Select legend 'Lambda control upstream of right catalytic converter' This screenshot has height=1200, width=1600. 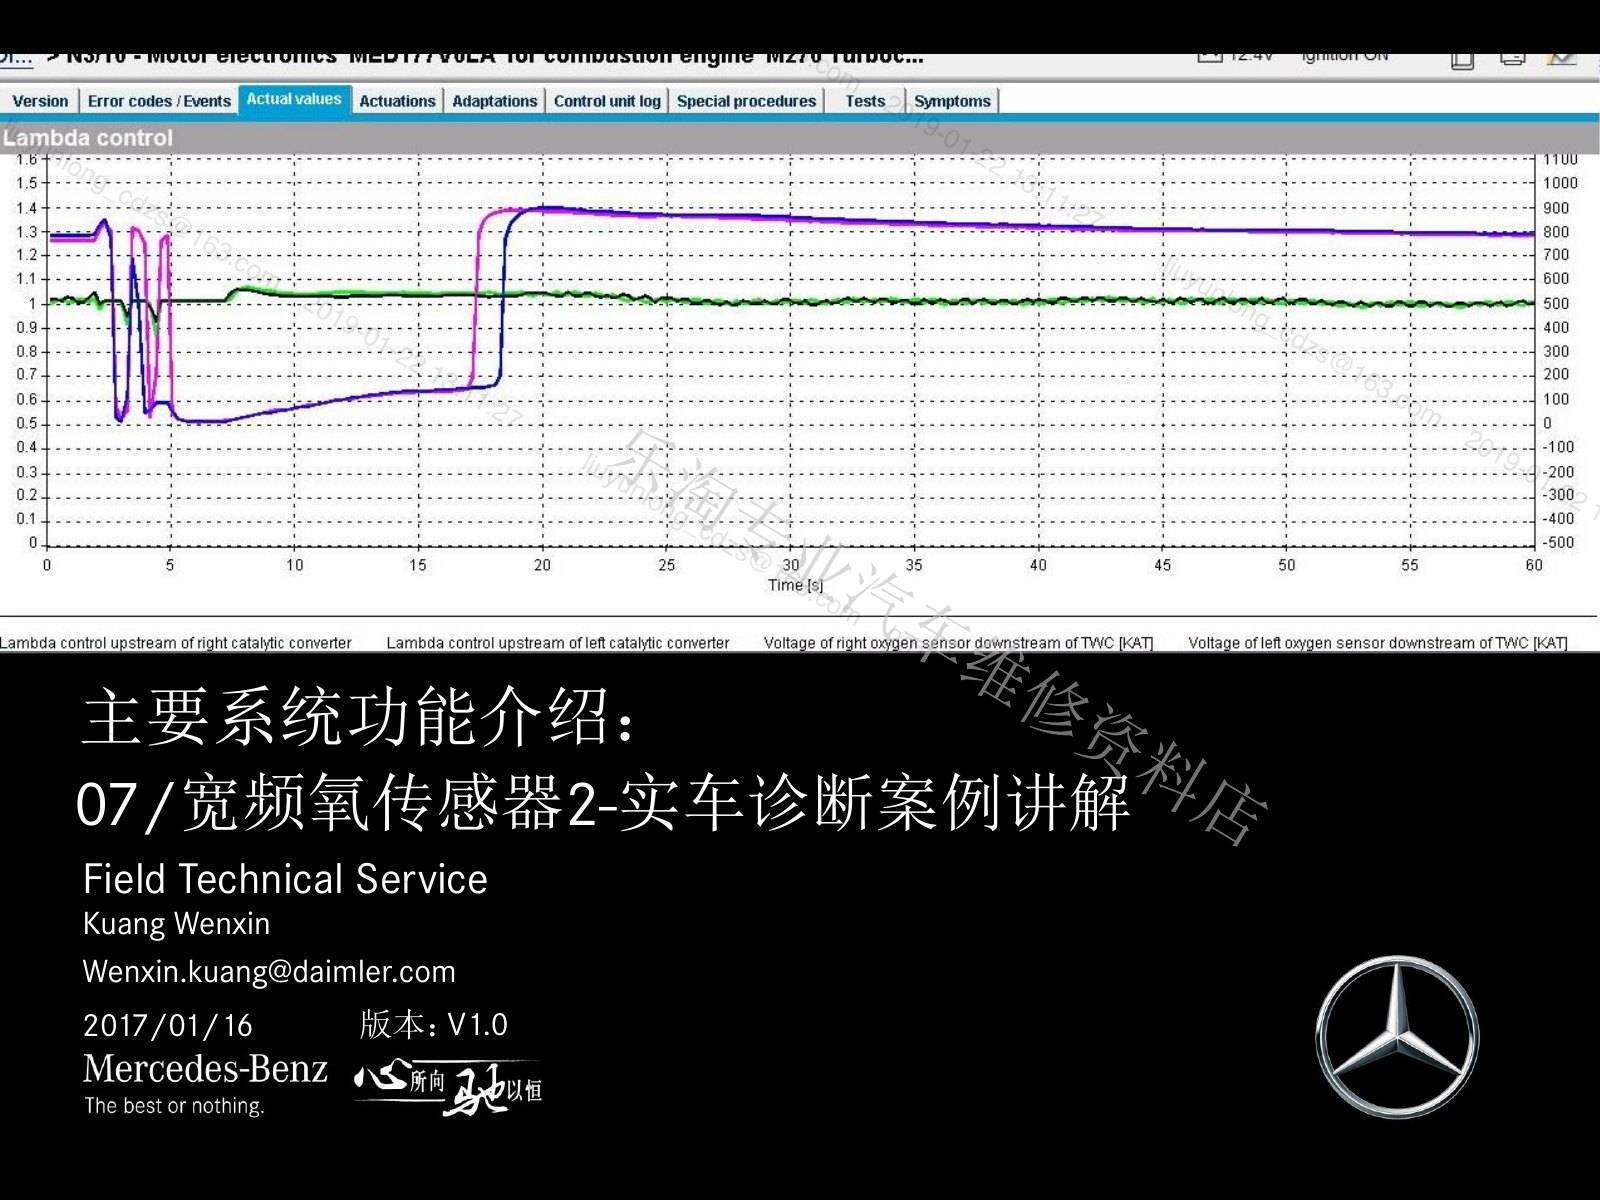pyautogui.click(x=176, y=643)
